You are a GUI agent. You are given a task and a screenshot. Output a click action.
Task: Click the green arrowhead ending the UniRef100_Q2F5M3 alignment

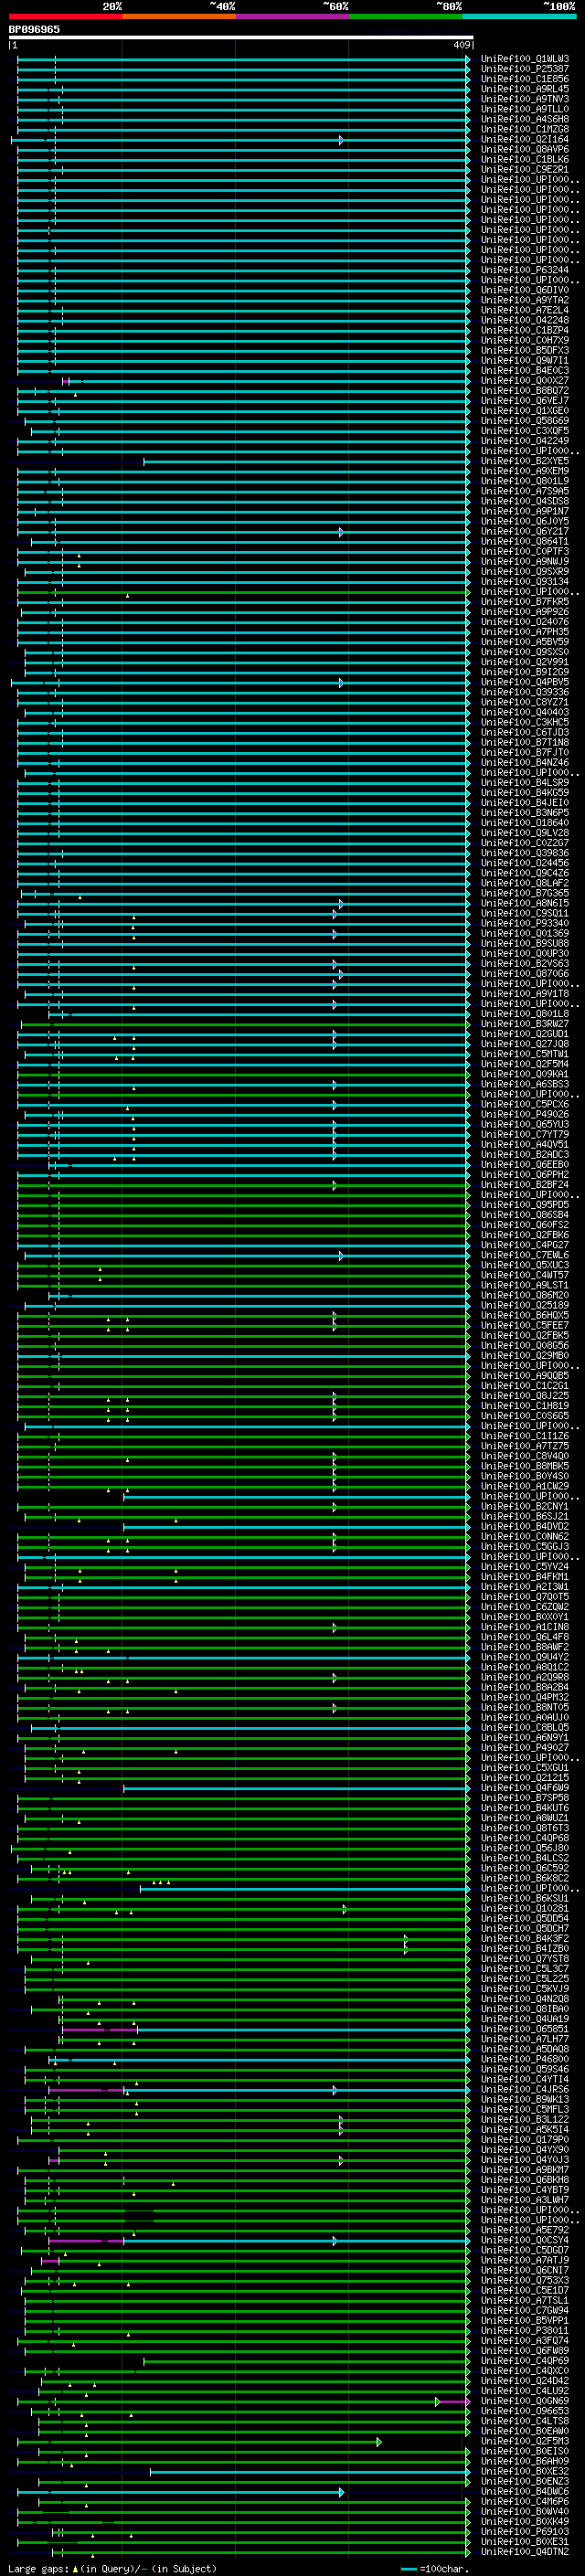379,2442
